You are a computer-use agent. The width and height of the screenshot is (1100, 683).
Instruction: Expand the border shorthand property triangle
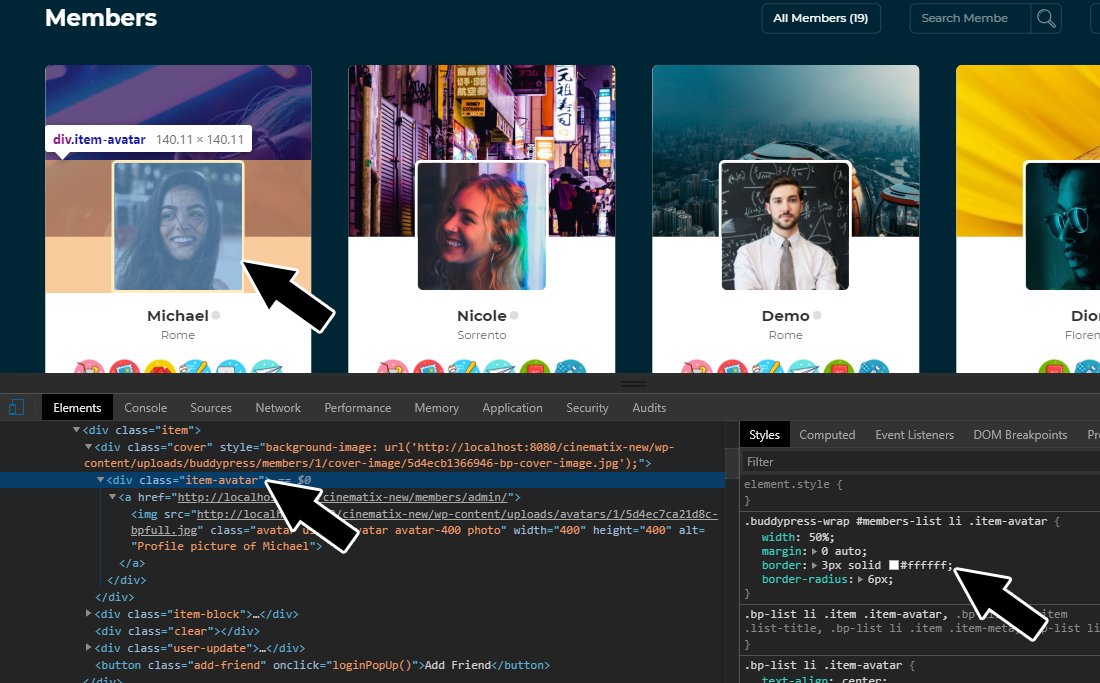[814, 565]
